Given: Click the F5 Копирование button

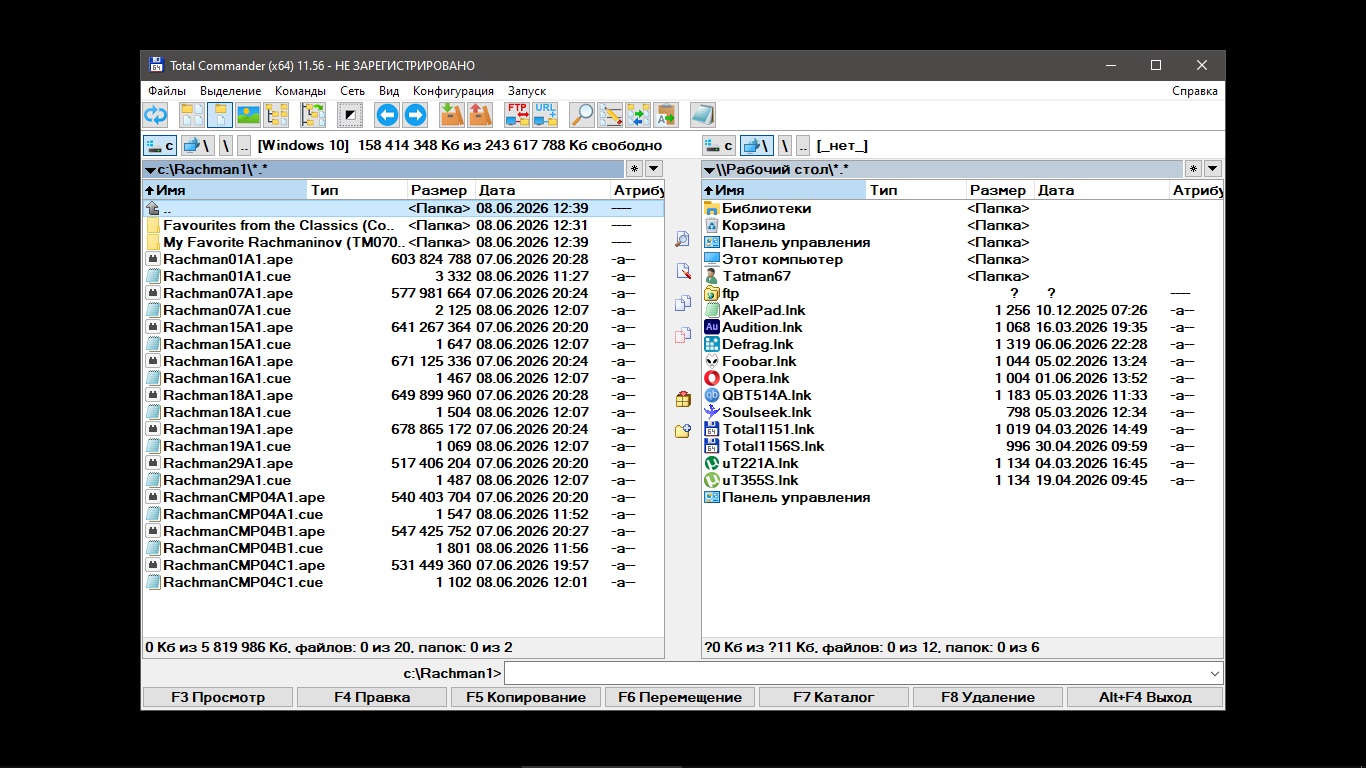Looking at the screenshot, I should 526,697.
